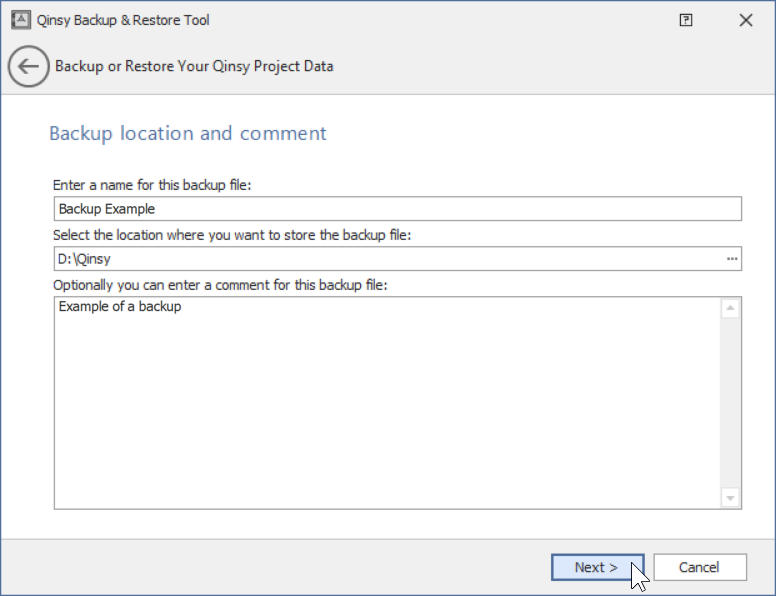Click the backup file name field
Viewport: 776px width, 596px height.
[x=397, y=208]
